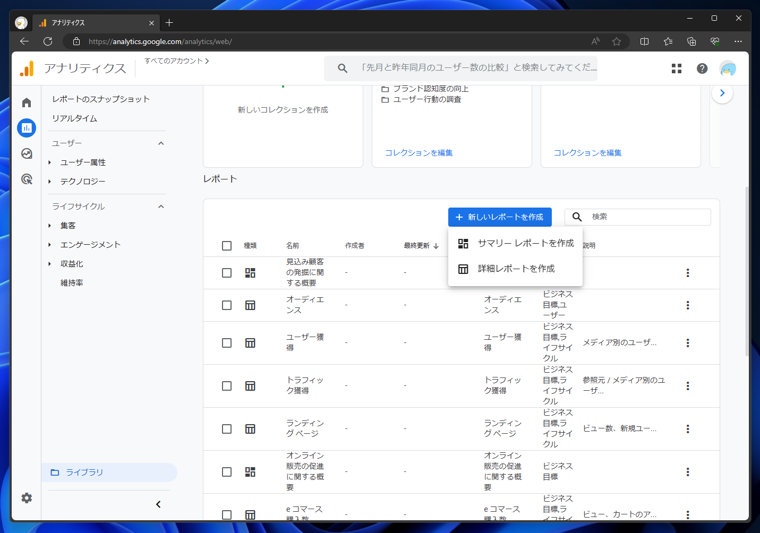Viewport: 760px width, 533px height.
Task: Click 新しいレポートを作成 button
Action: tap(500, 217)
